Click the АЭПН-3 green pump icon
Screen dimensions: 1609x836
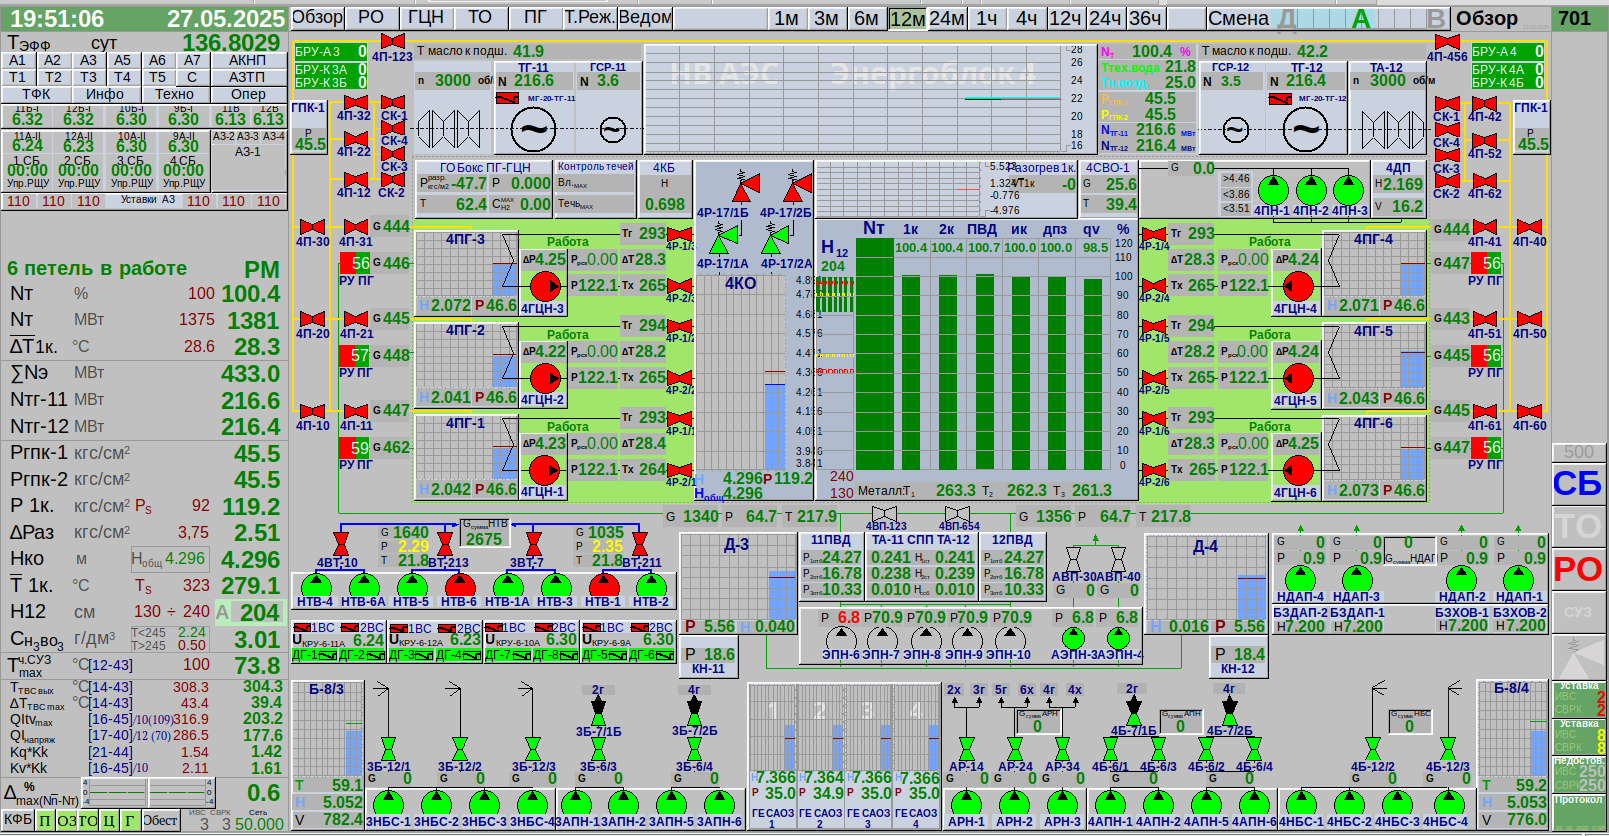pos(1073,636)
